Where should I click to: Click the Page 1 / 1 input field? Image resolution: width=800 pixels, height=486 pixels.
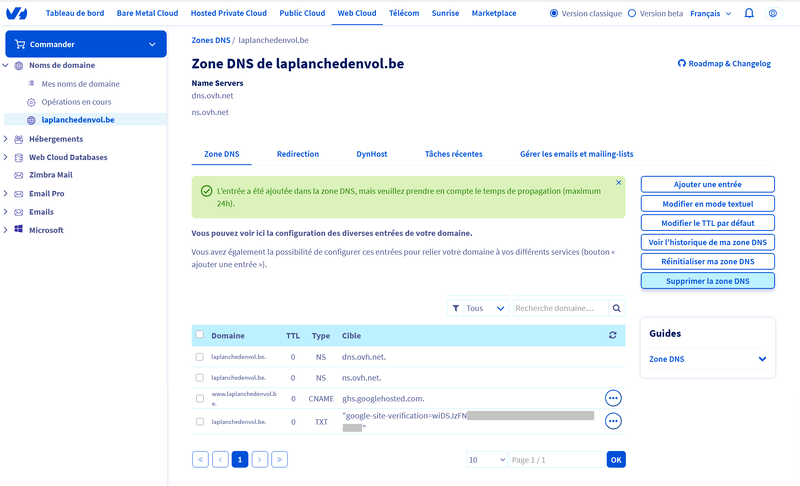click(x=557, y=459)
